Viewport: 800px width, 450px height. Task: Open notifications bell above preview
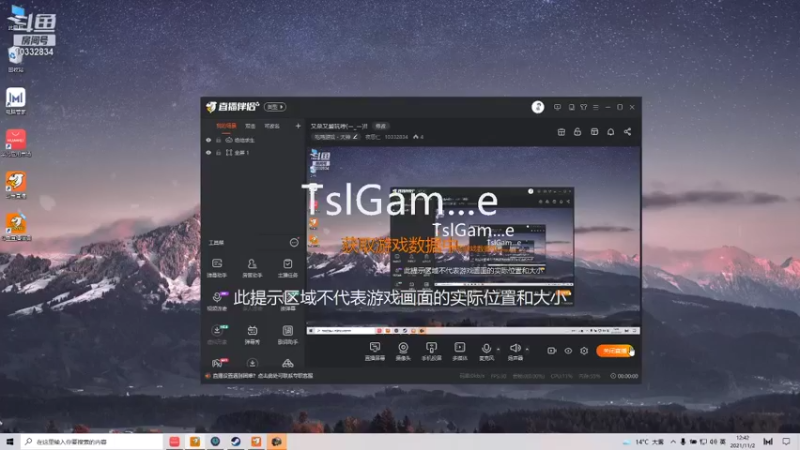(611, 132)
